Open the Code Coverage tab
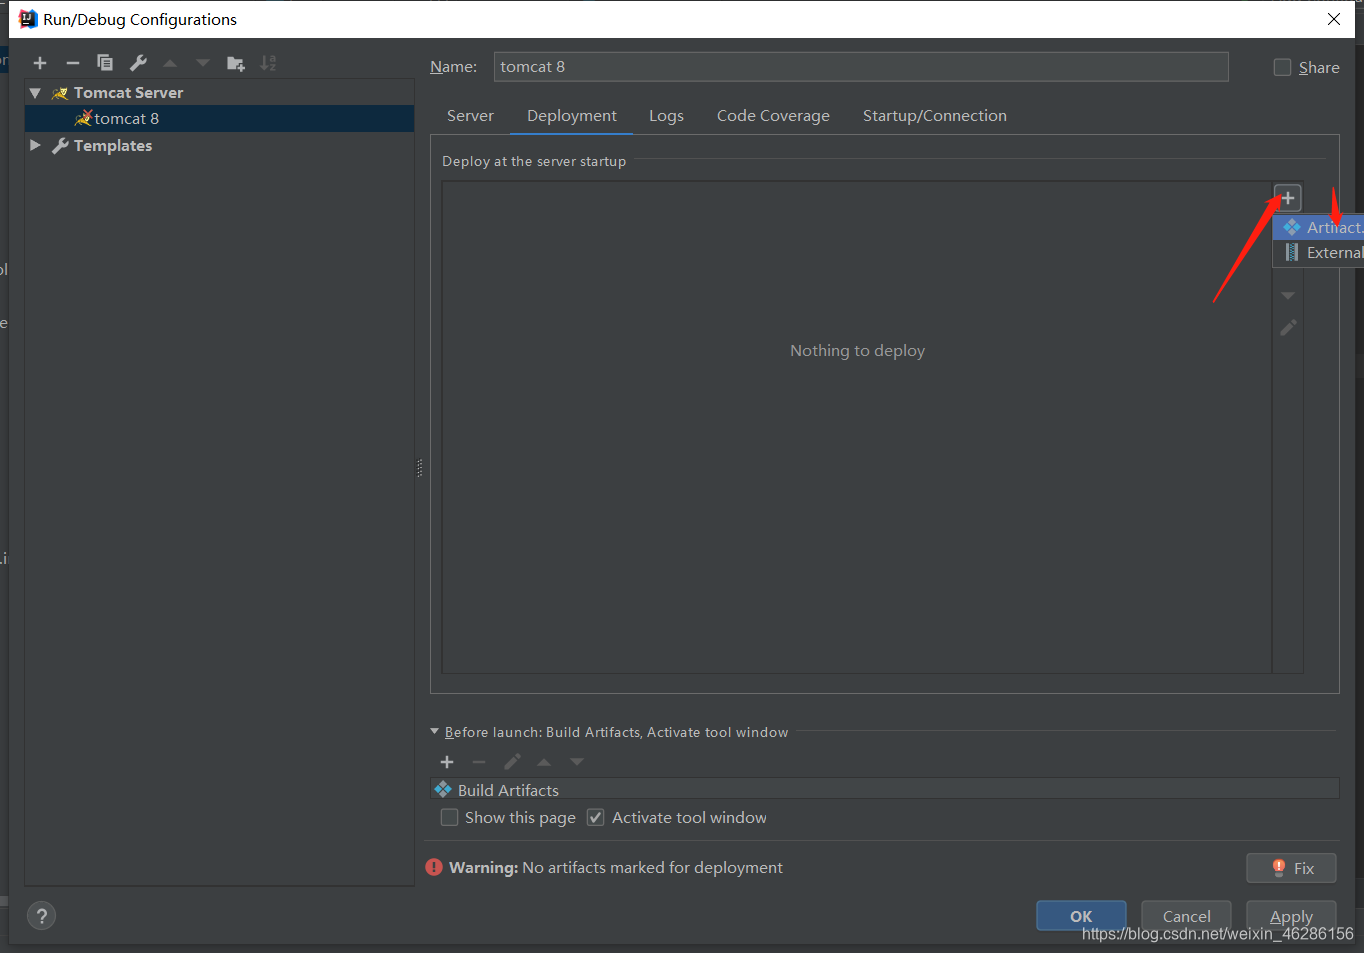This screenshot has height=953, width=1364. (x=773, y=116)
